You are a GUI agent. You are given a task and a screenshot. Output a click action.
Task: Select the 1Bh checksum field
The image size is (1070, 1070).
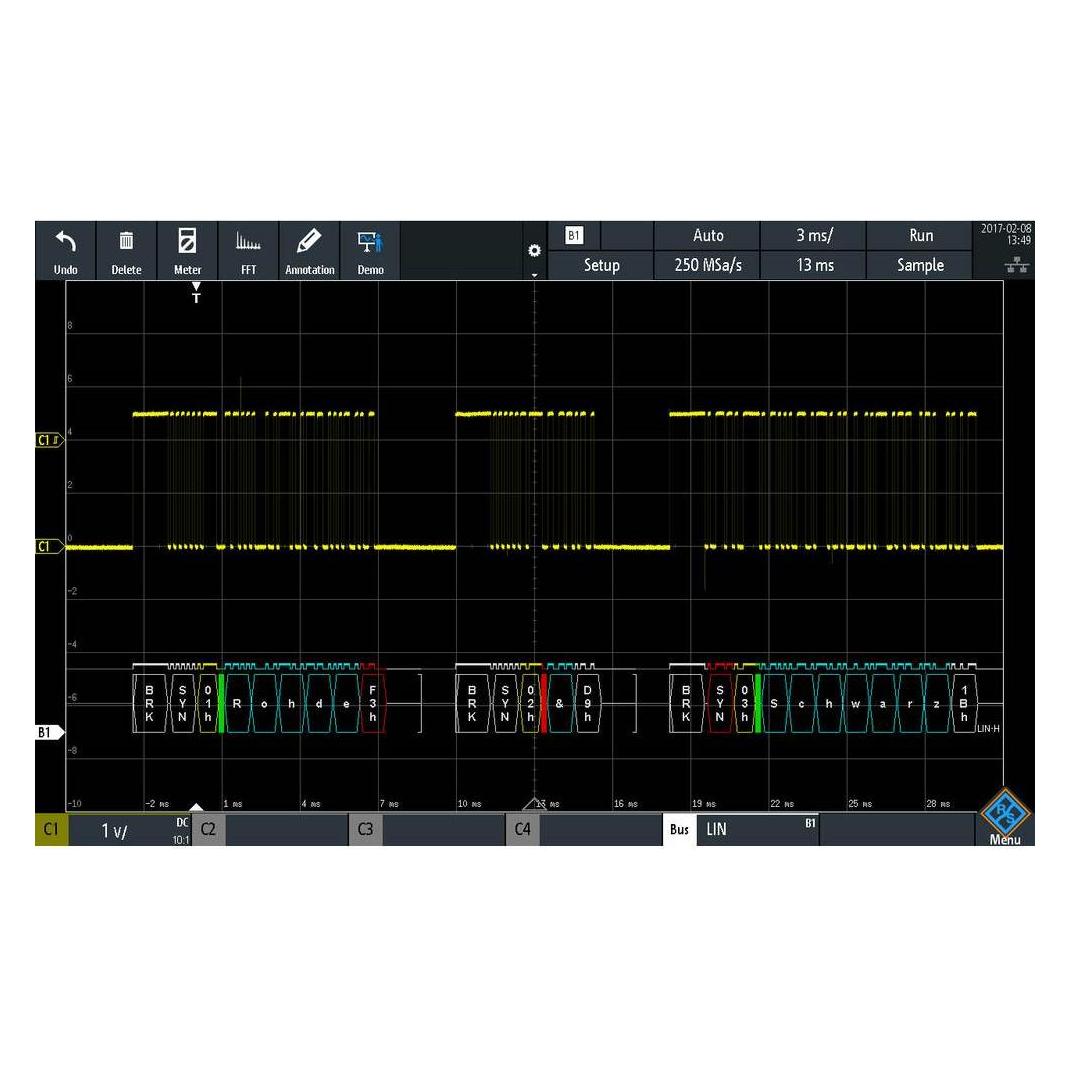coord(964,704)
